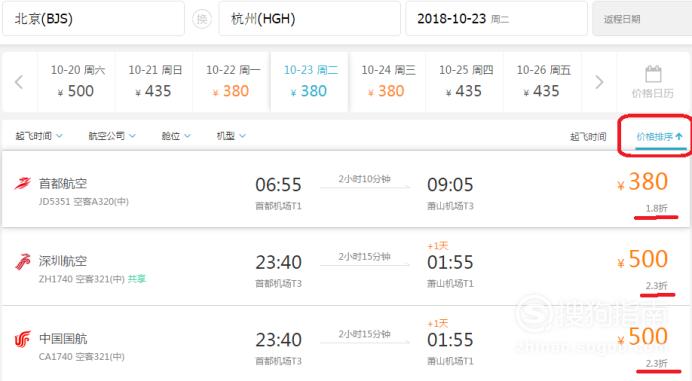Image resolution: width=692 pixels, height=381 pixels.
Task: Expand the 机型 filter dropdown
Action: pos(231,136)
